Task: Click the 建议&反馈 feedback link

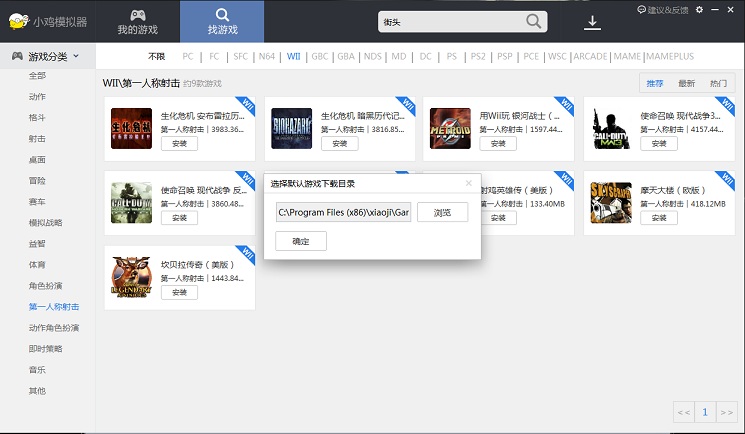Action: [663, 9]
